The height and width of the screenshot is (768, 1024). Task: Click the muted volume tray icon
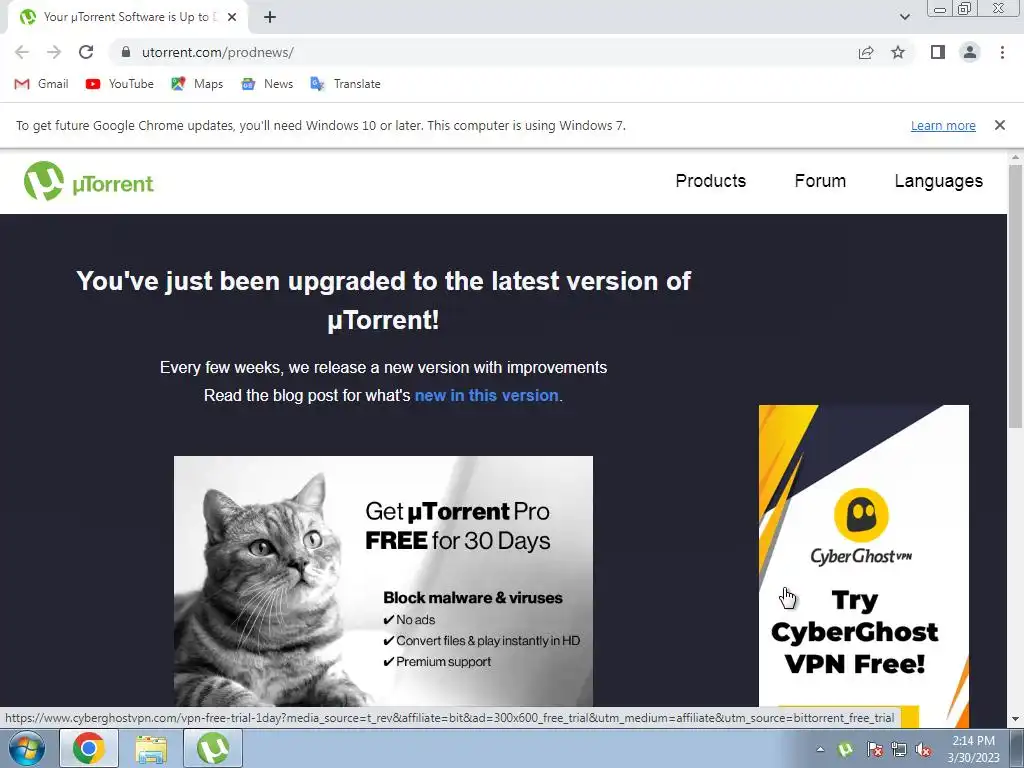click(923, 749)
